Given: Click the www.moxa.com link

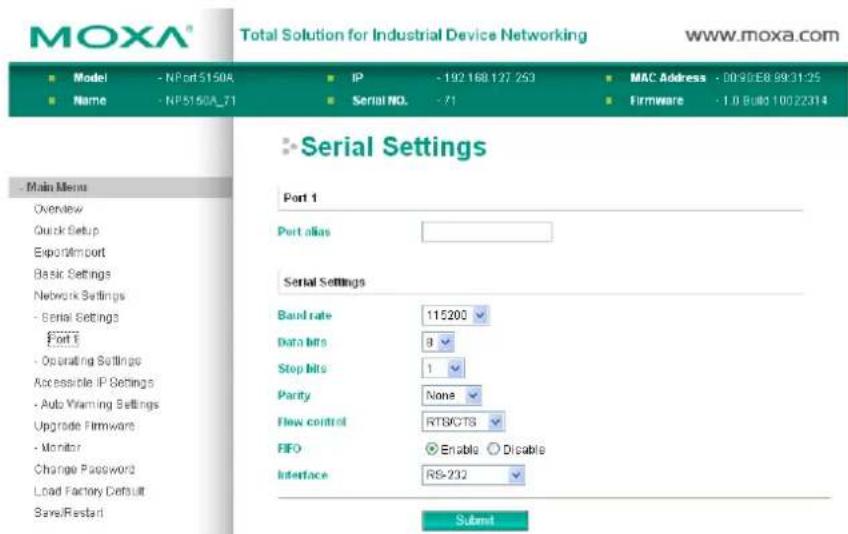Looking at the screenshot, I should tap(762, 36).
